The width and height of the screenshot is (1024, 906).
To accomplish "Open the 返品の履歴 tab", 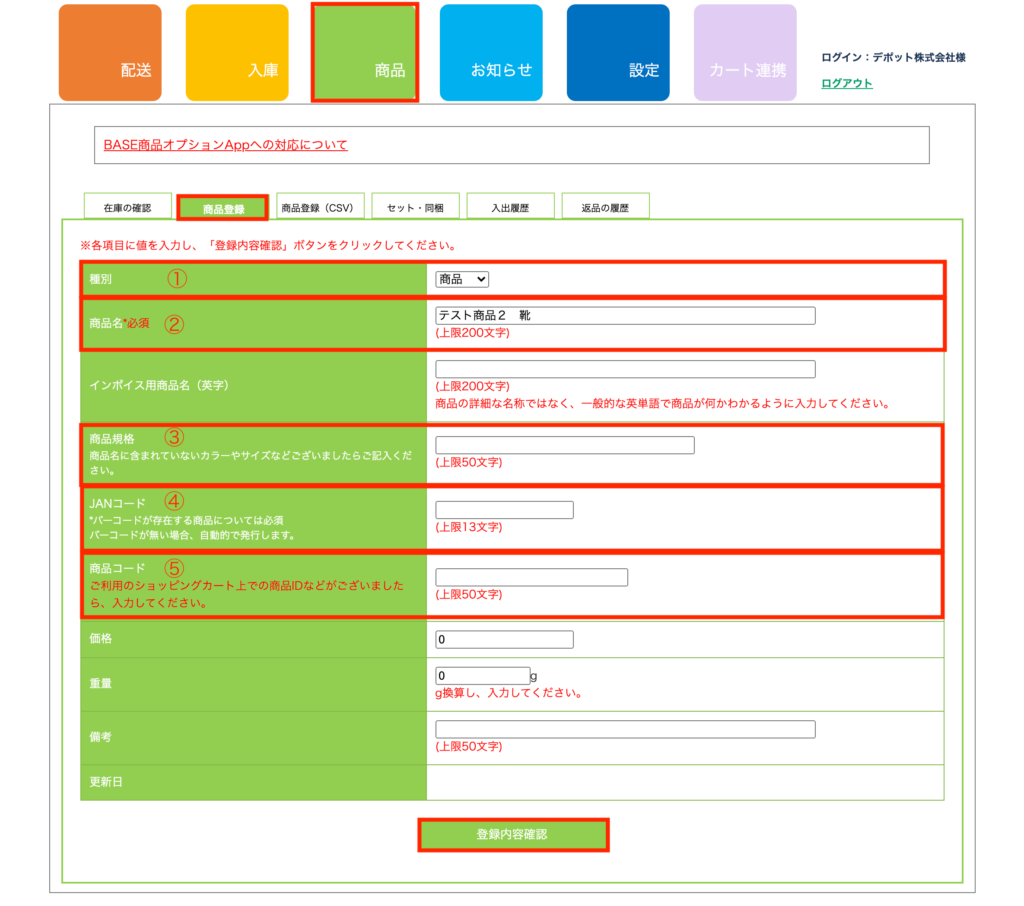I will (605, 208).
